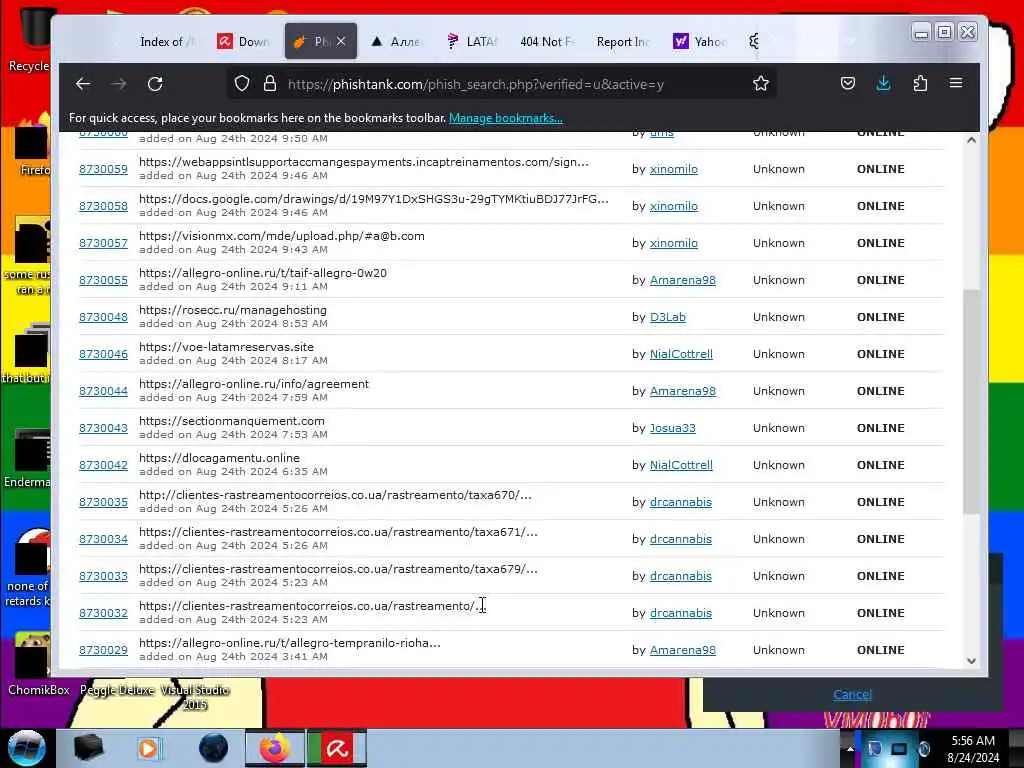Screen dimensions: 1024x768
Task: Select the ChomikBox desktop icon
Action: [x=38, y=666]
